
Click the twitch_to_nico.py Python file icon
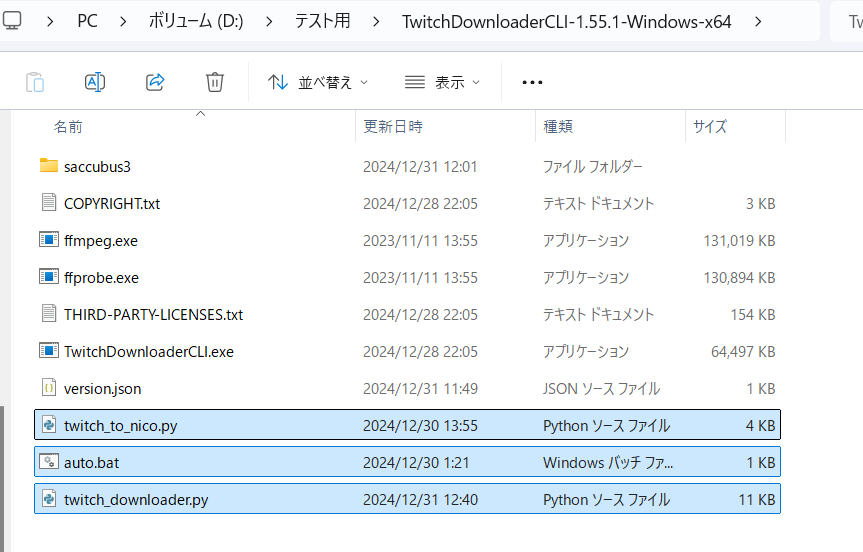[48, 425]
